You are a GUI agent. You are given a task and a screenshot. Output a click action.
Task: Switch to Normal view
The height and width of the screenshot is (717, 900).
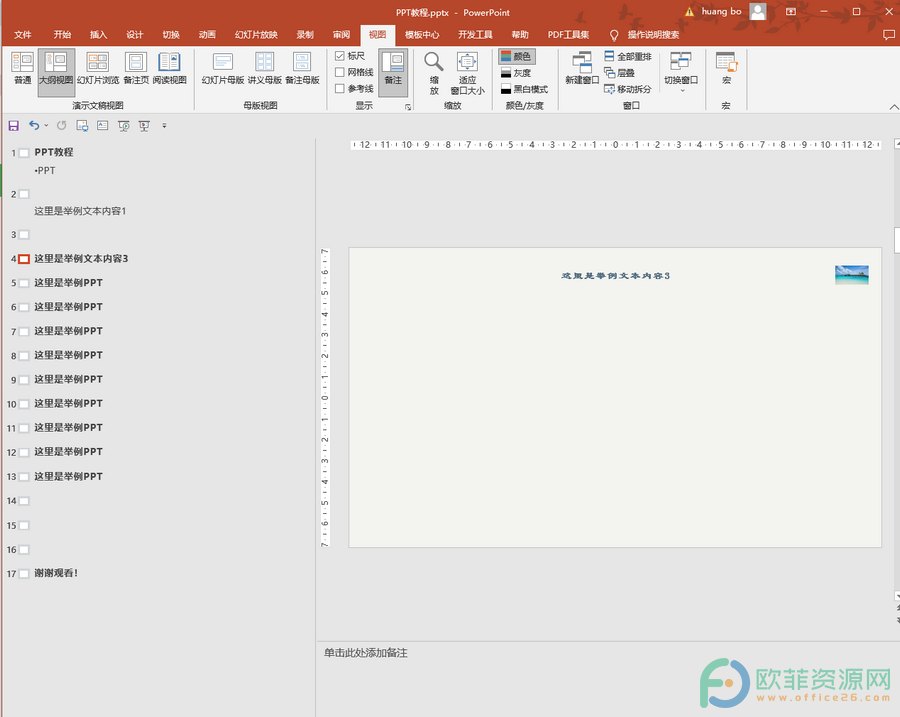(x=22, y=69)
